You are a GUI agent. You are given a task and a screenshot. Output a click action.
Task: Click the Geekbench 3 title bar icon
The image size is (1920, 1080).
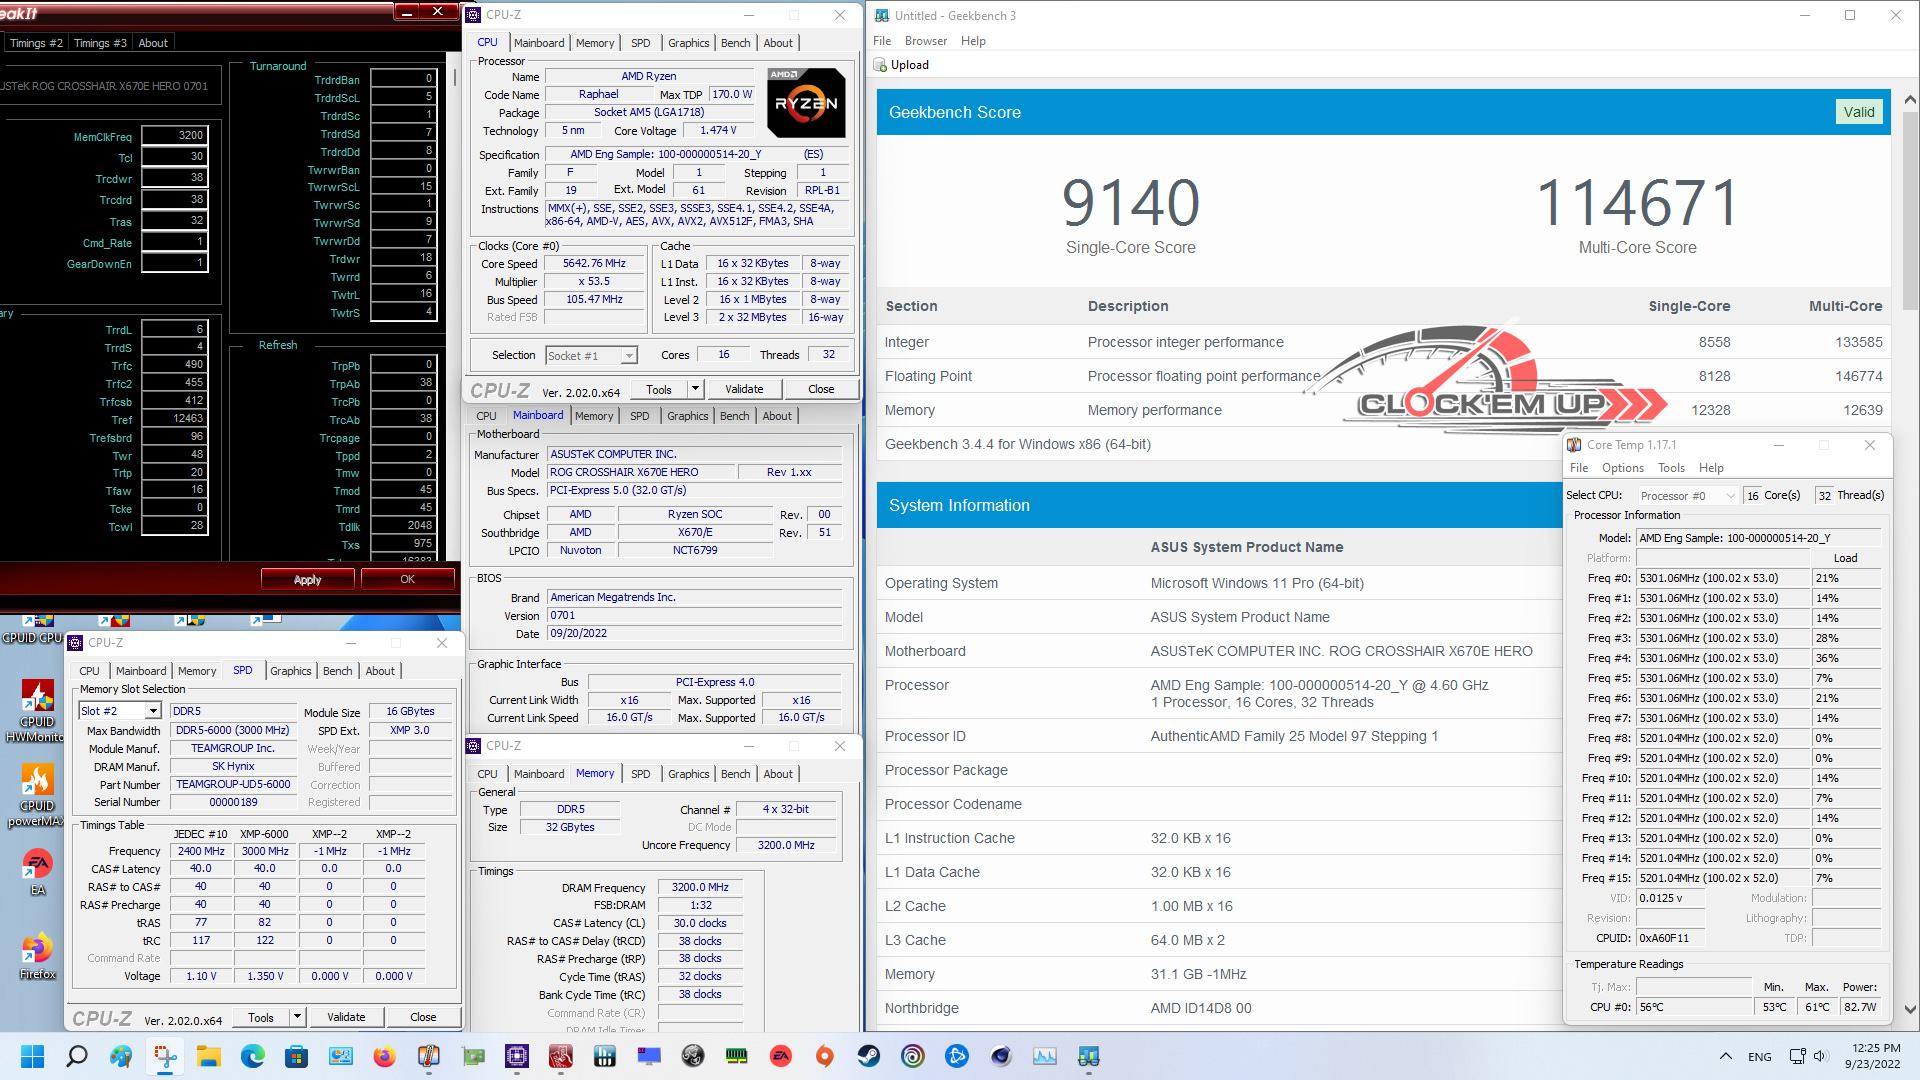(881, 15)
